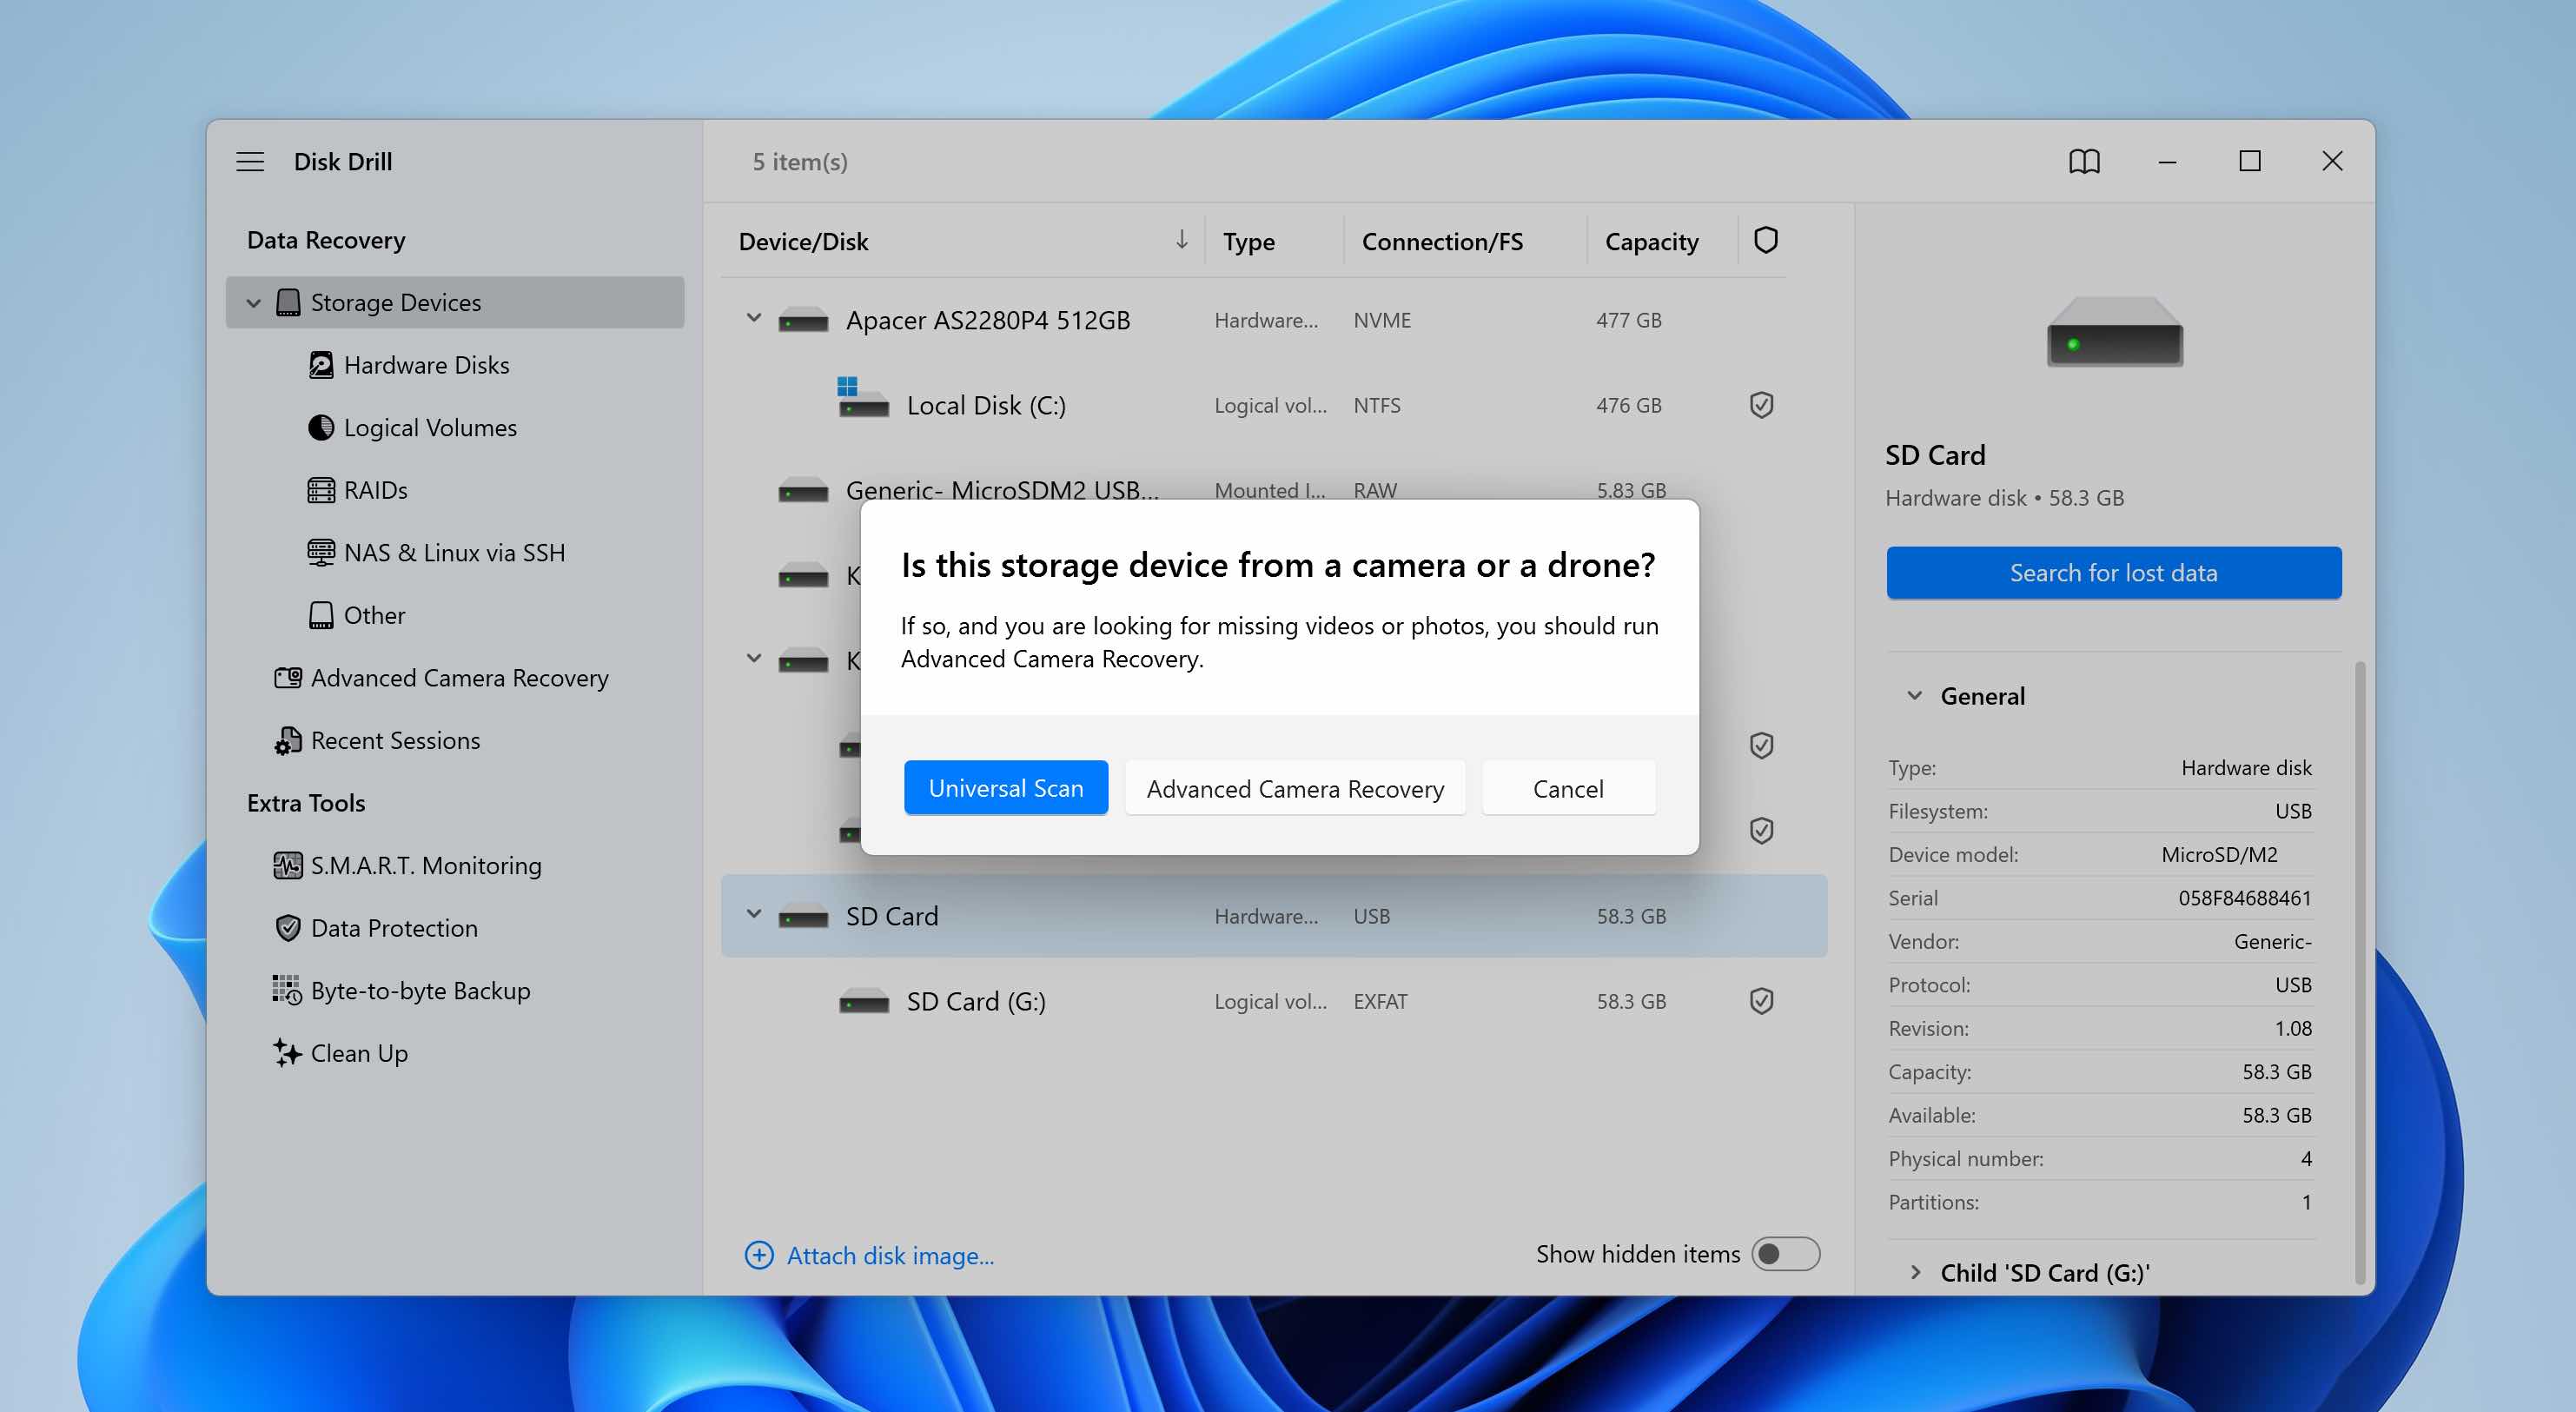Viewport: 2576px width, 1412px height.
Task: Toggle the Show hidden items switch
Action: click(1785, 1254)
